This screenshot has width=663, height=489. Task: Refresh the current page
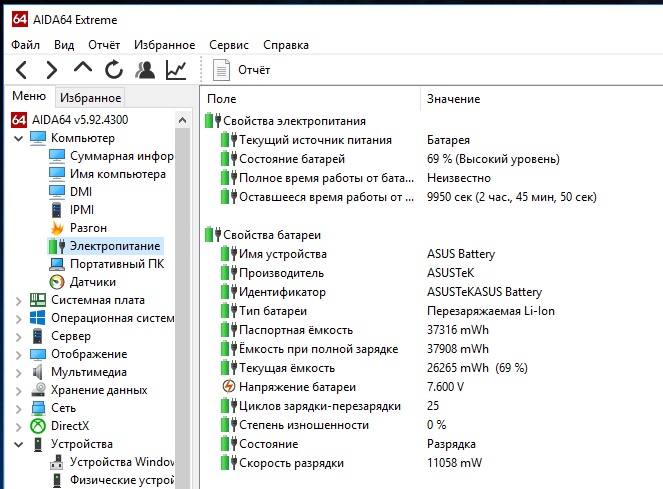pos(114,70)
